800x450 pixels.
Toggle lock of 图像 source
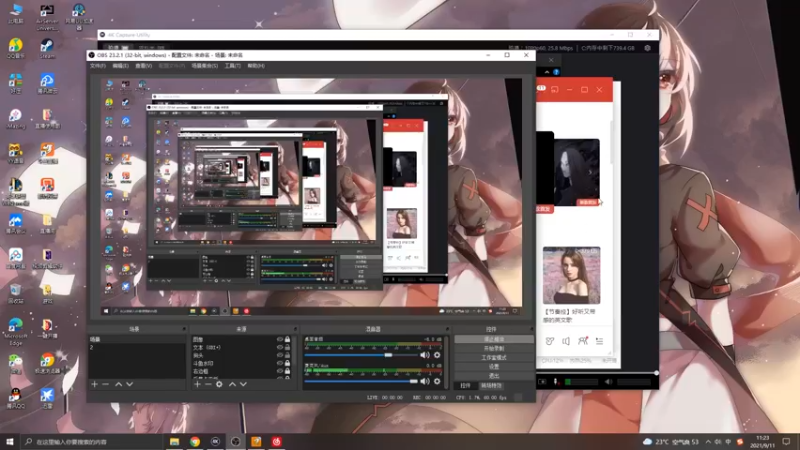[x=287, y=339]
